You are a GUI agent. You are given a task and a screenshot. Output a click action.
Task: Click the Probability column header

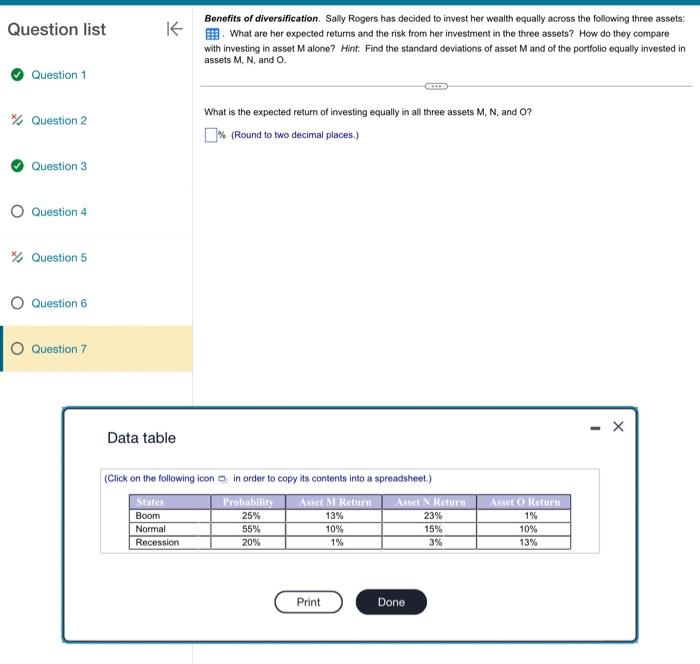click(248, 502)
